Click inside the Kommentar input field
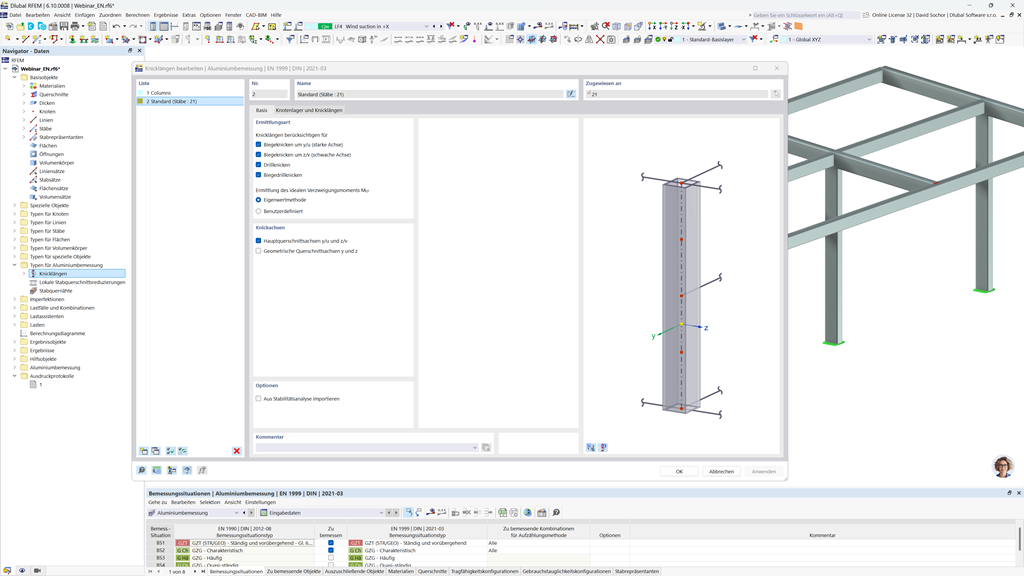The height and width of the screenshot is (576, 1024). tap(360, 447)
